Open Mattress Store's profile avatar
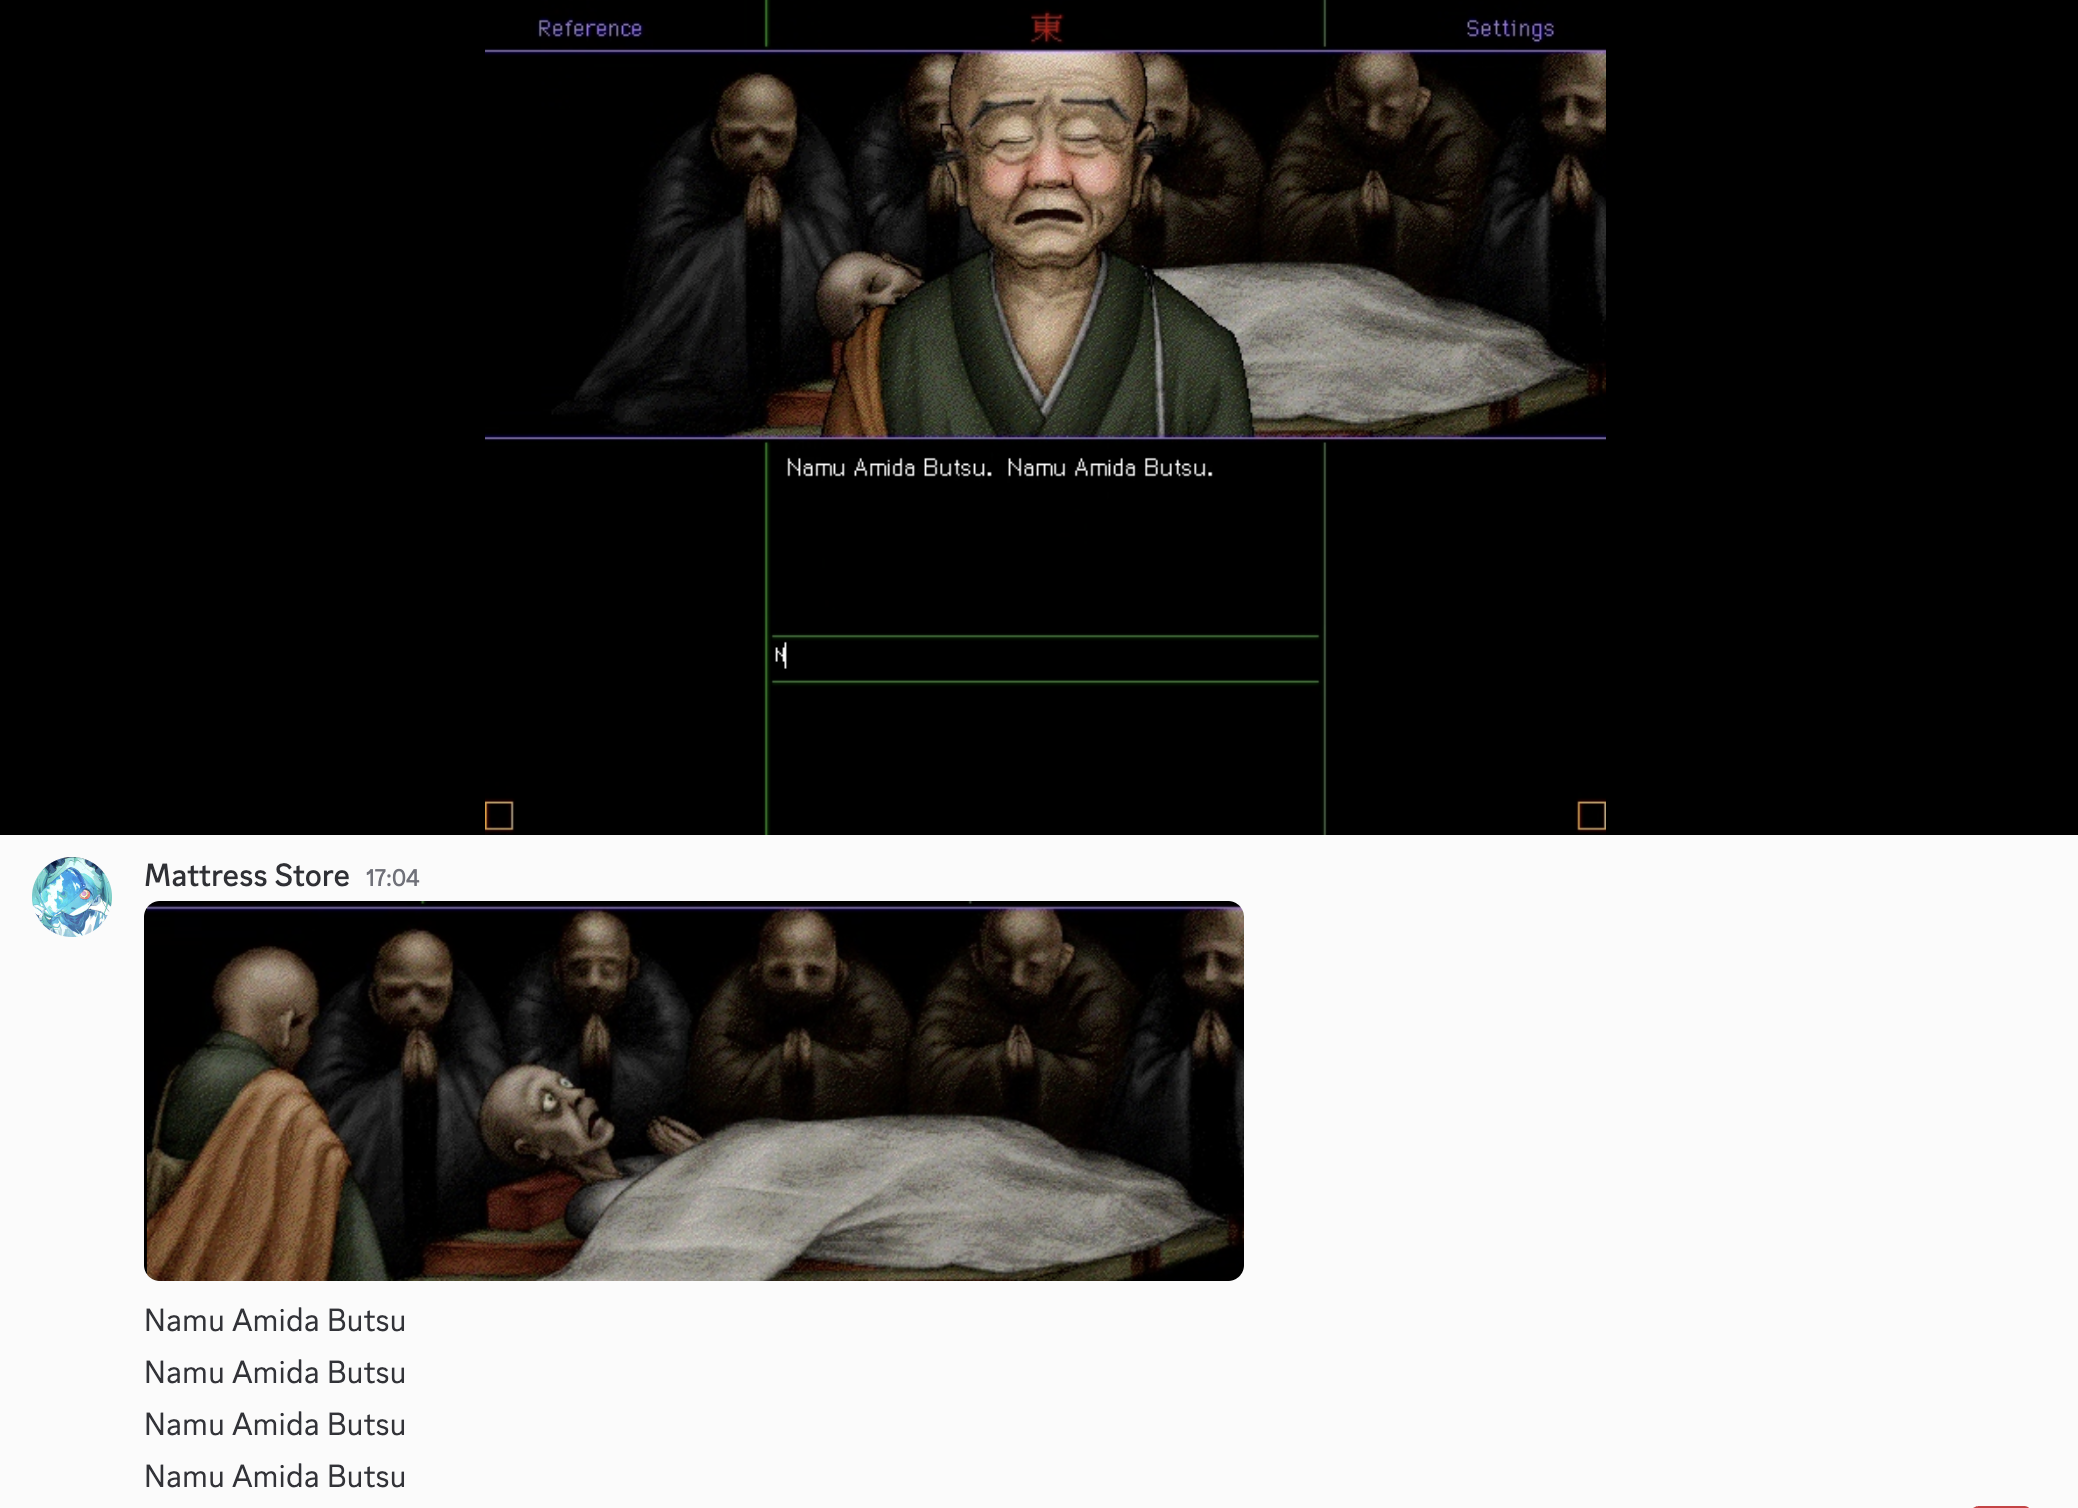The width and height of the screenshot is (2078, 1508). (x=72, y=897)
